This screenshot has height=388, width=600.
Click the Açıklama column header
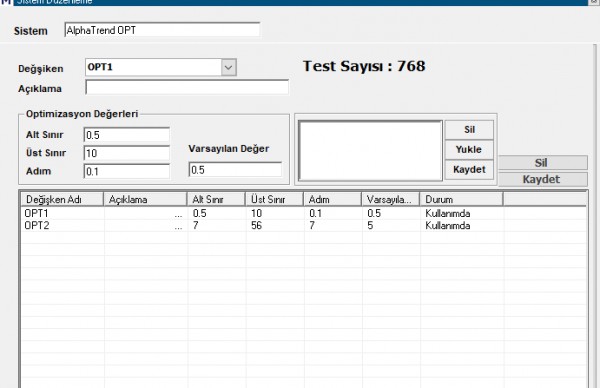145,199
